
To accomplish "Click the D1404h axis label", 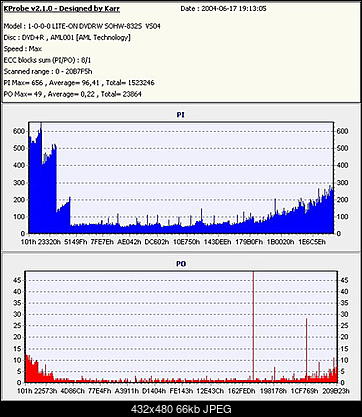I will 154,391.
